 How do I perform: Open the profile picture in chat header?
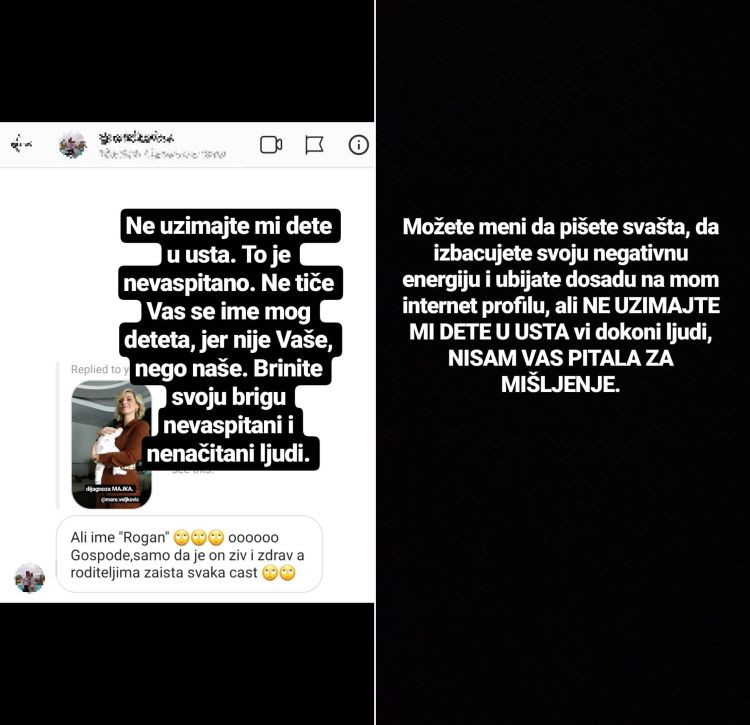[73, 144]
